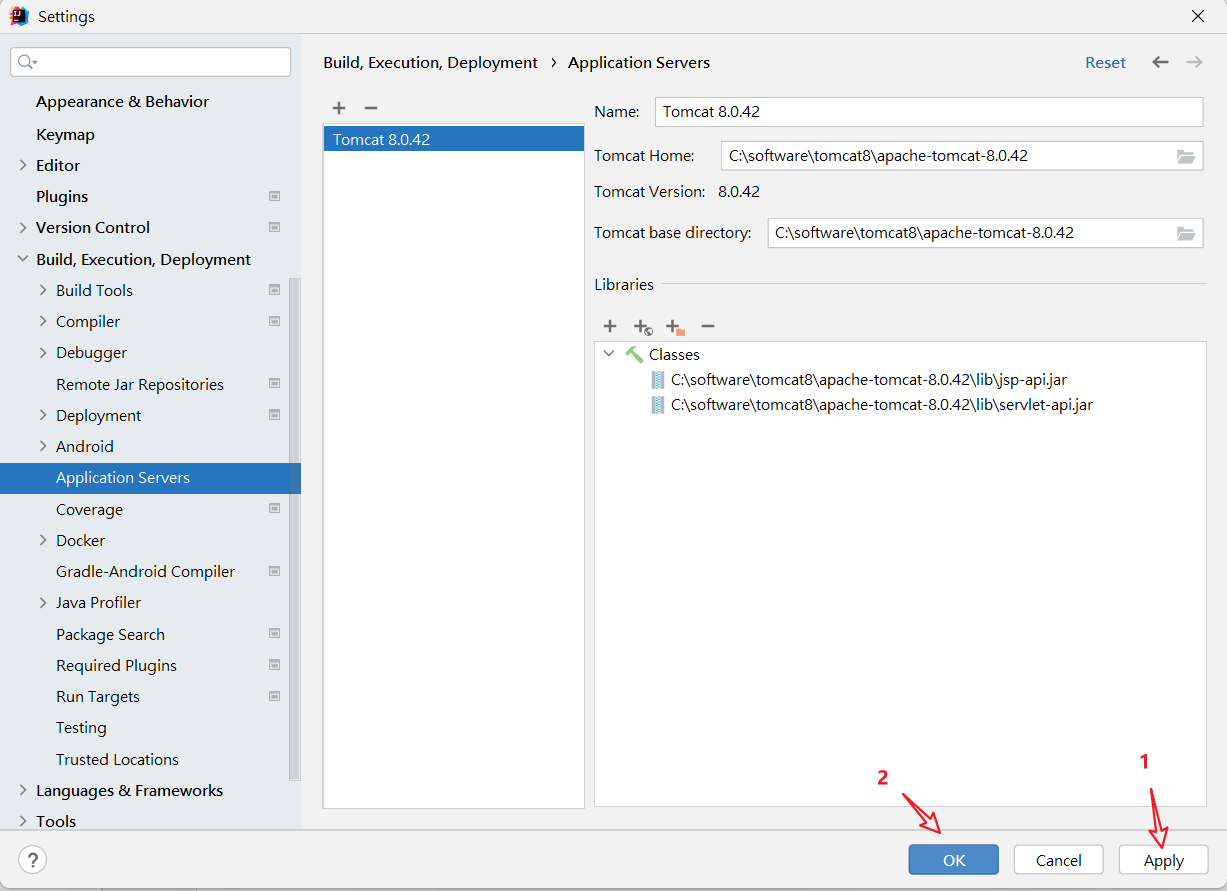Click project-level icon beside Build Tools
Viewport: 1227px width, 891px height.
[274, 290]
